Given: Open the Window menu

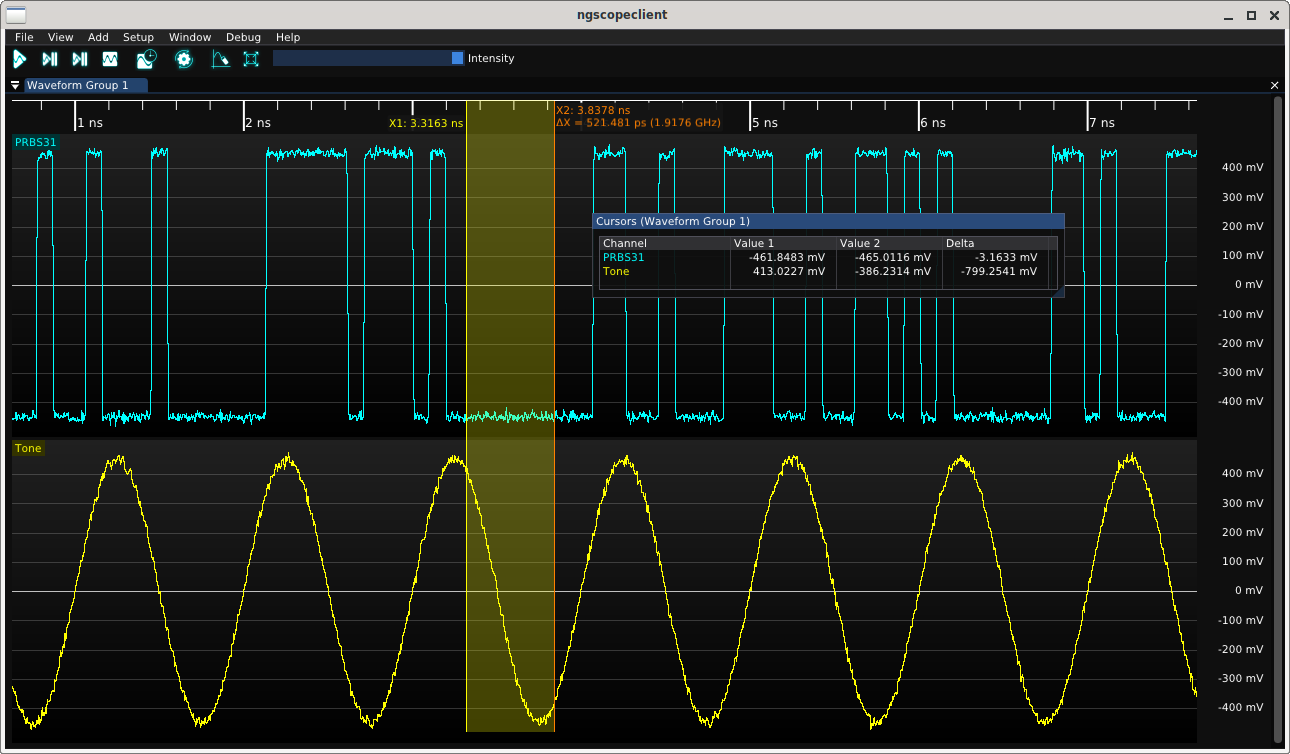Looking at the screenshot, I should (x=190, y=37).
